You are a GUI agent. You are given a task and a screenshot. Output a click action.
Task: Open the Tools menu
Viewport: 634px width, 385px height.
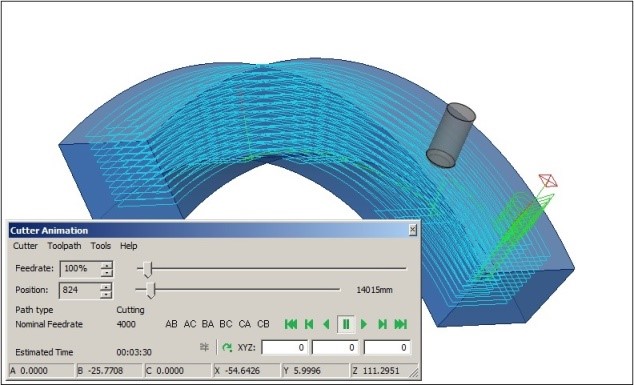[x=101, y=246]
